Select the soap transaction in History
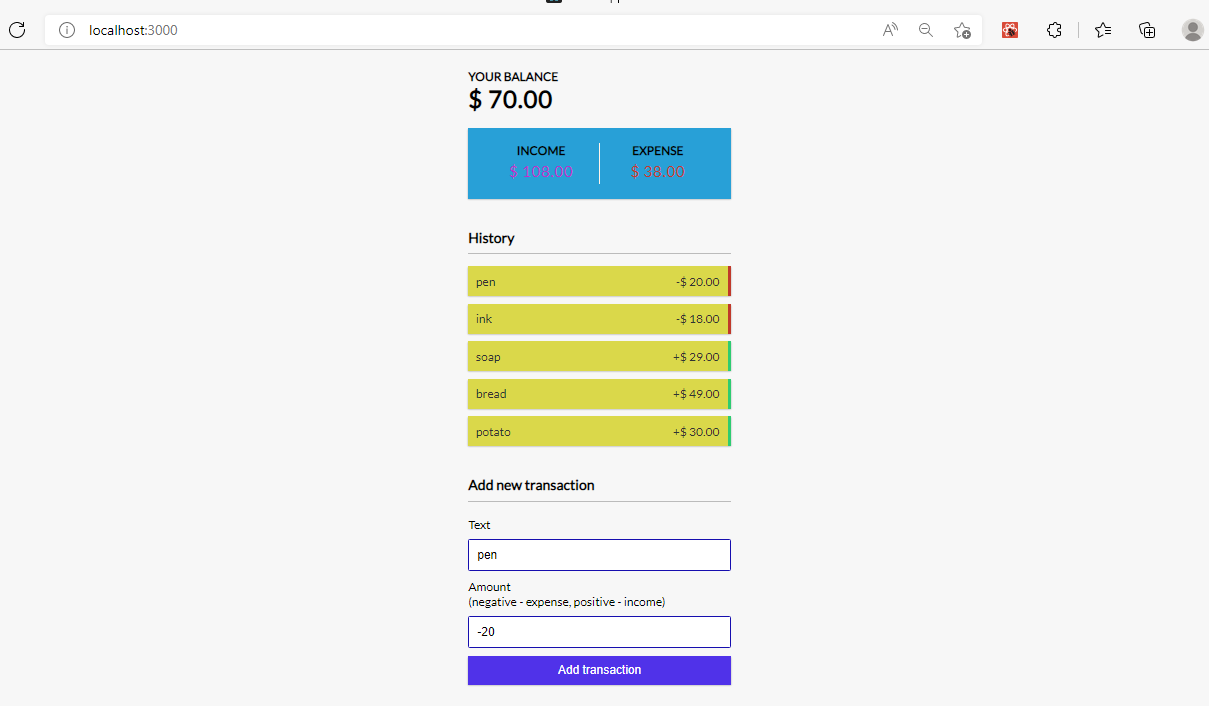 (x=599, y=356)
